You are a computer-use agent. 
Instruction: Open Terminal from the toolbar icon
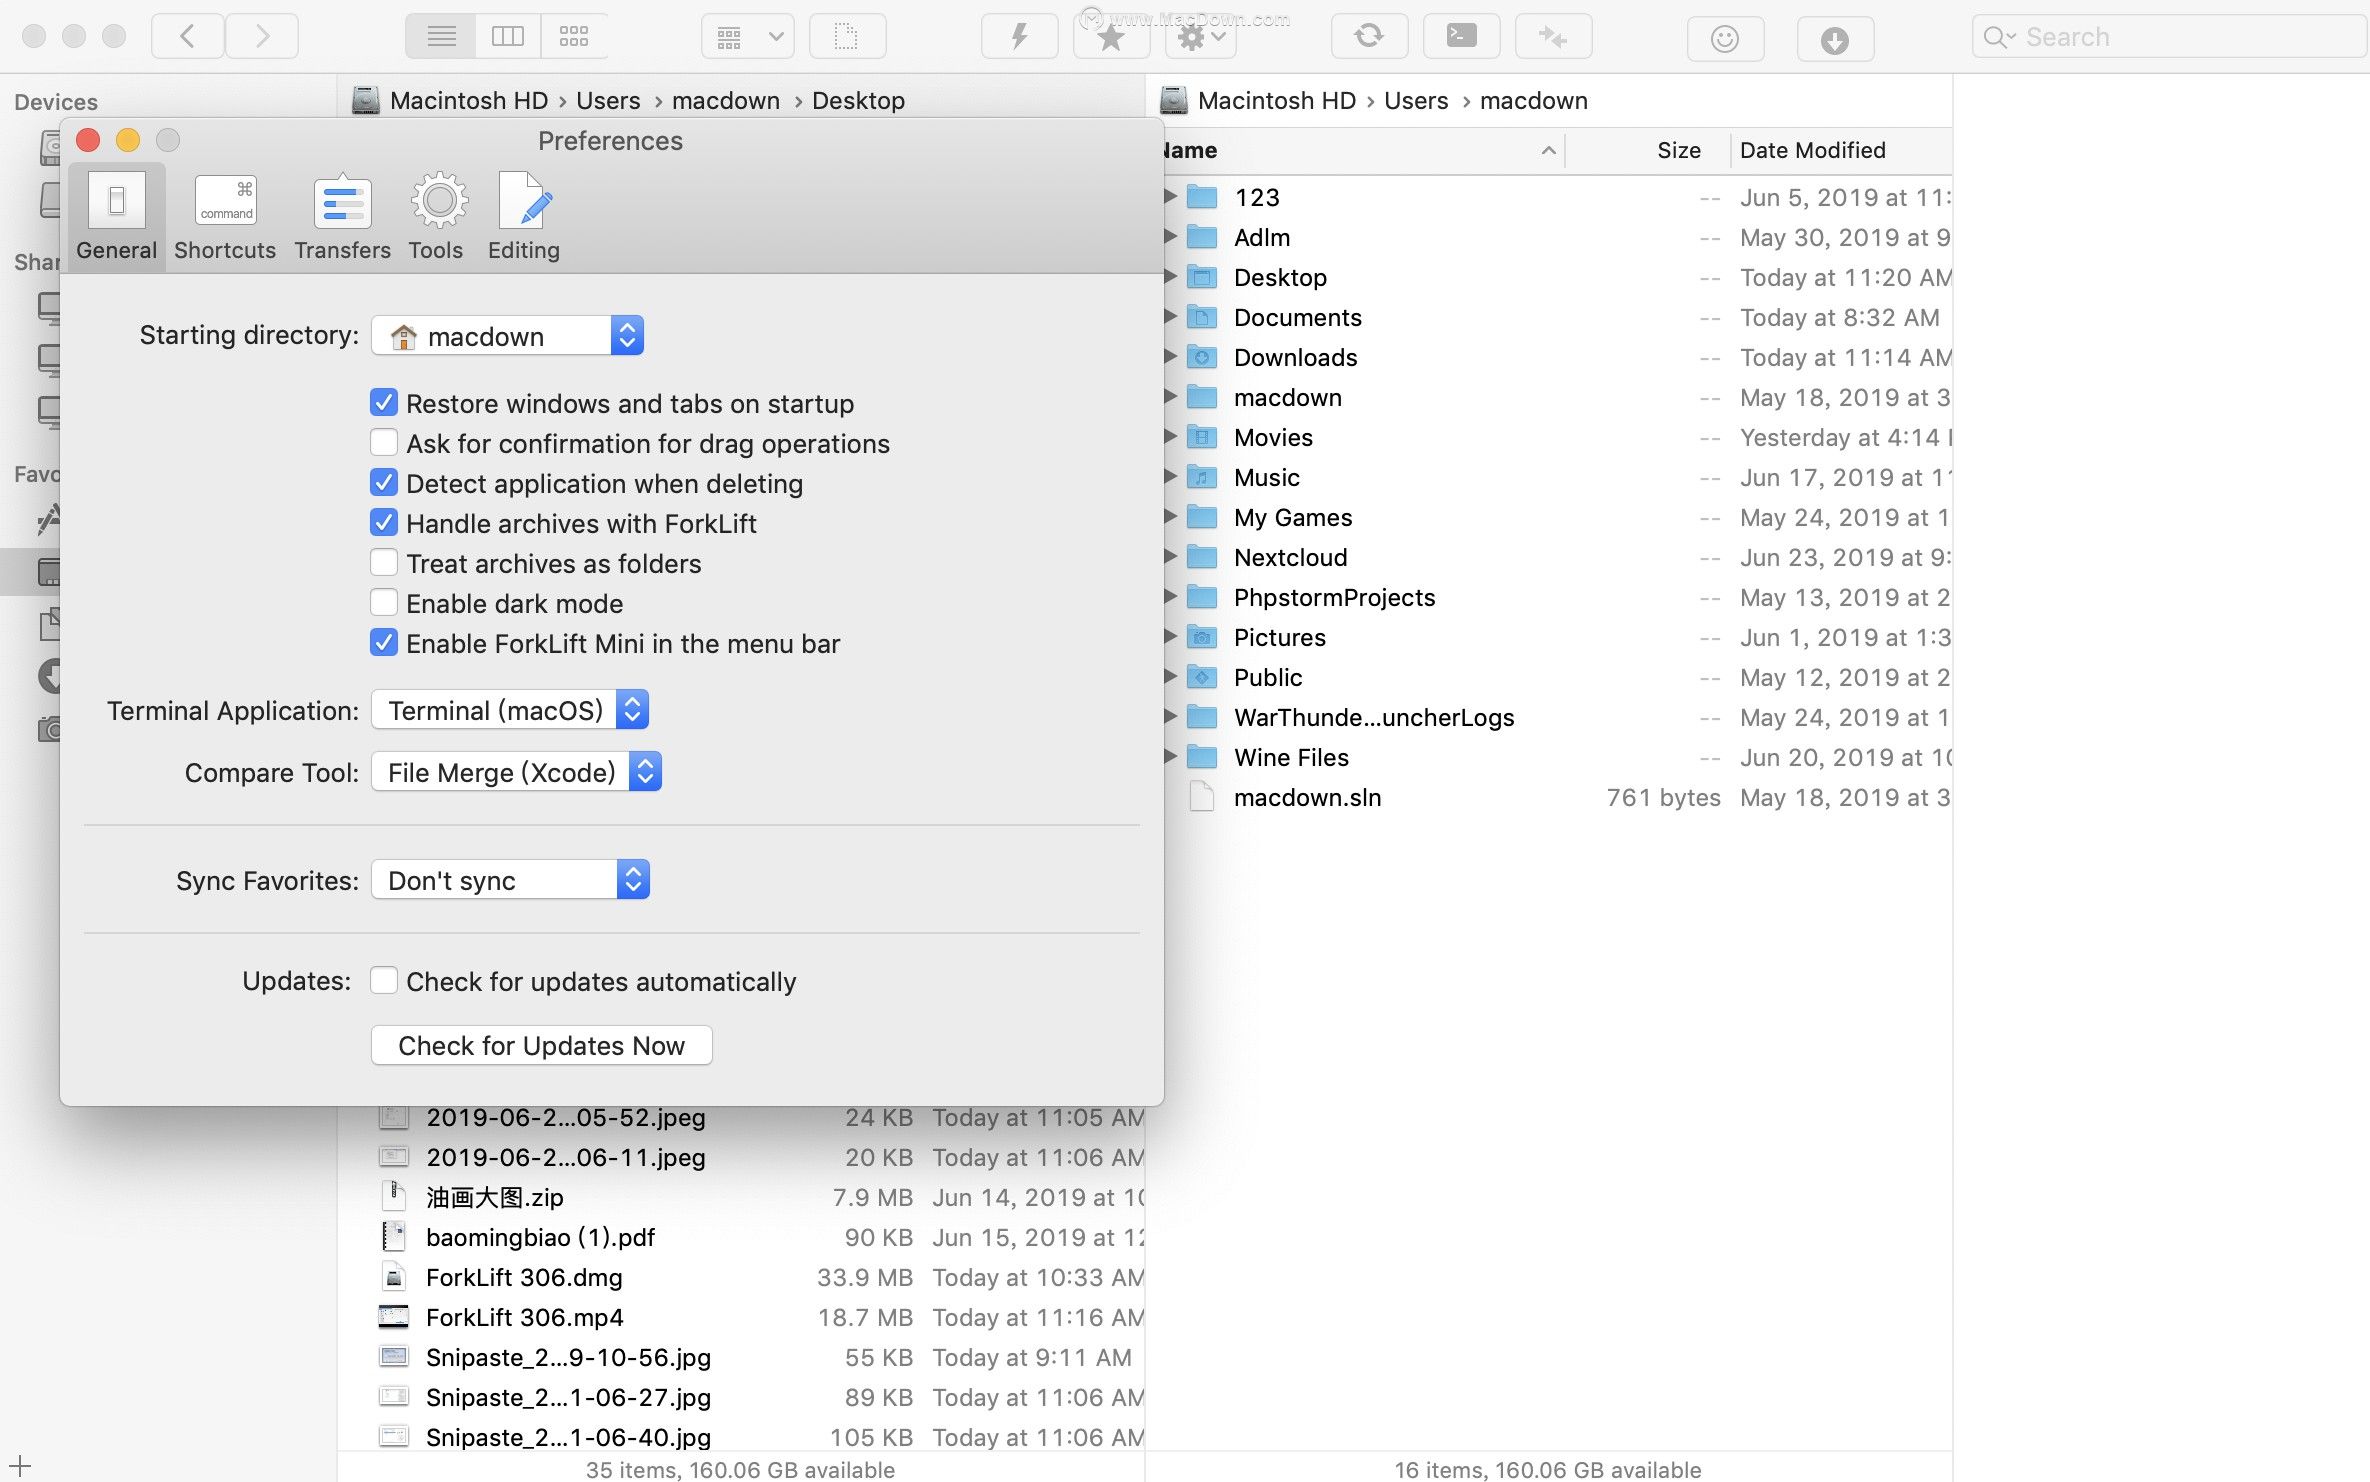tap(1461, 37)
